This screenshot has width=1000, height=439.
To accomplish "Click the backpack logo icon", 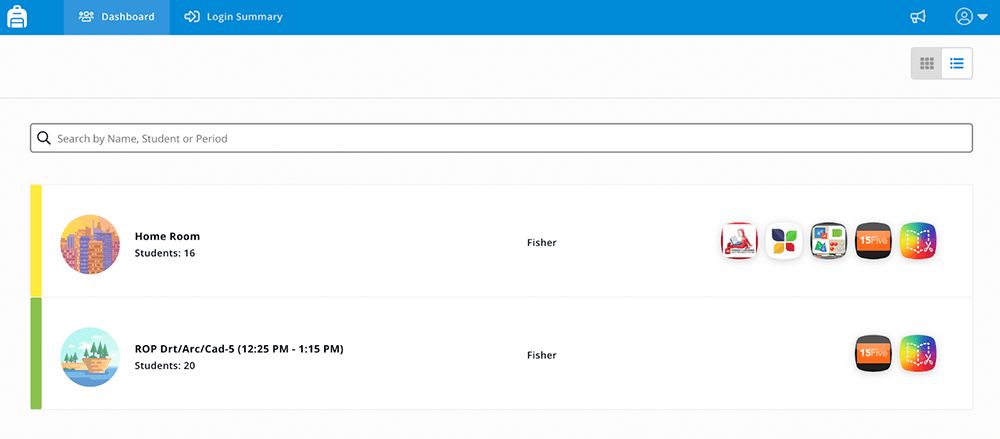I will 18,17.
